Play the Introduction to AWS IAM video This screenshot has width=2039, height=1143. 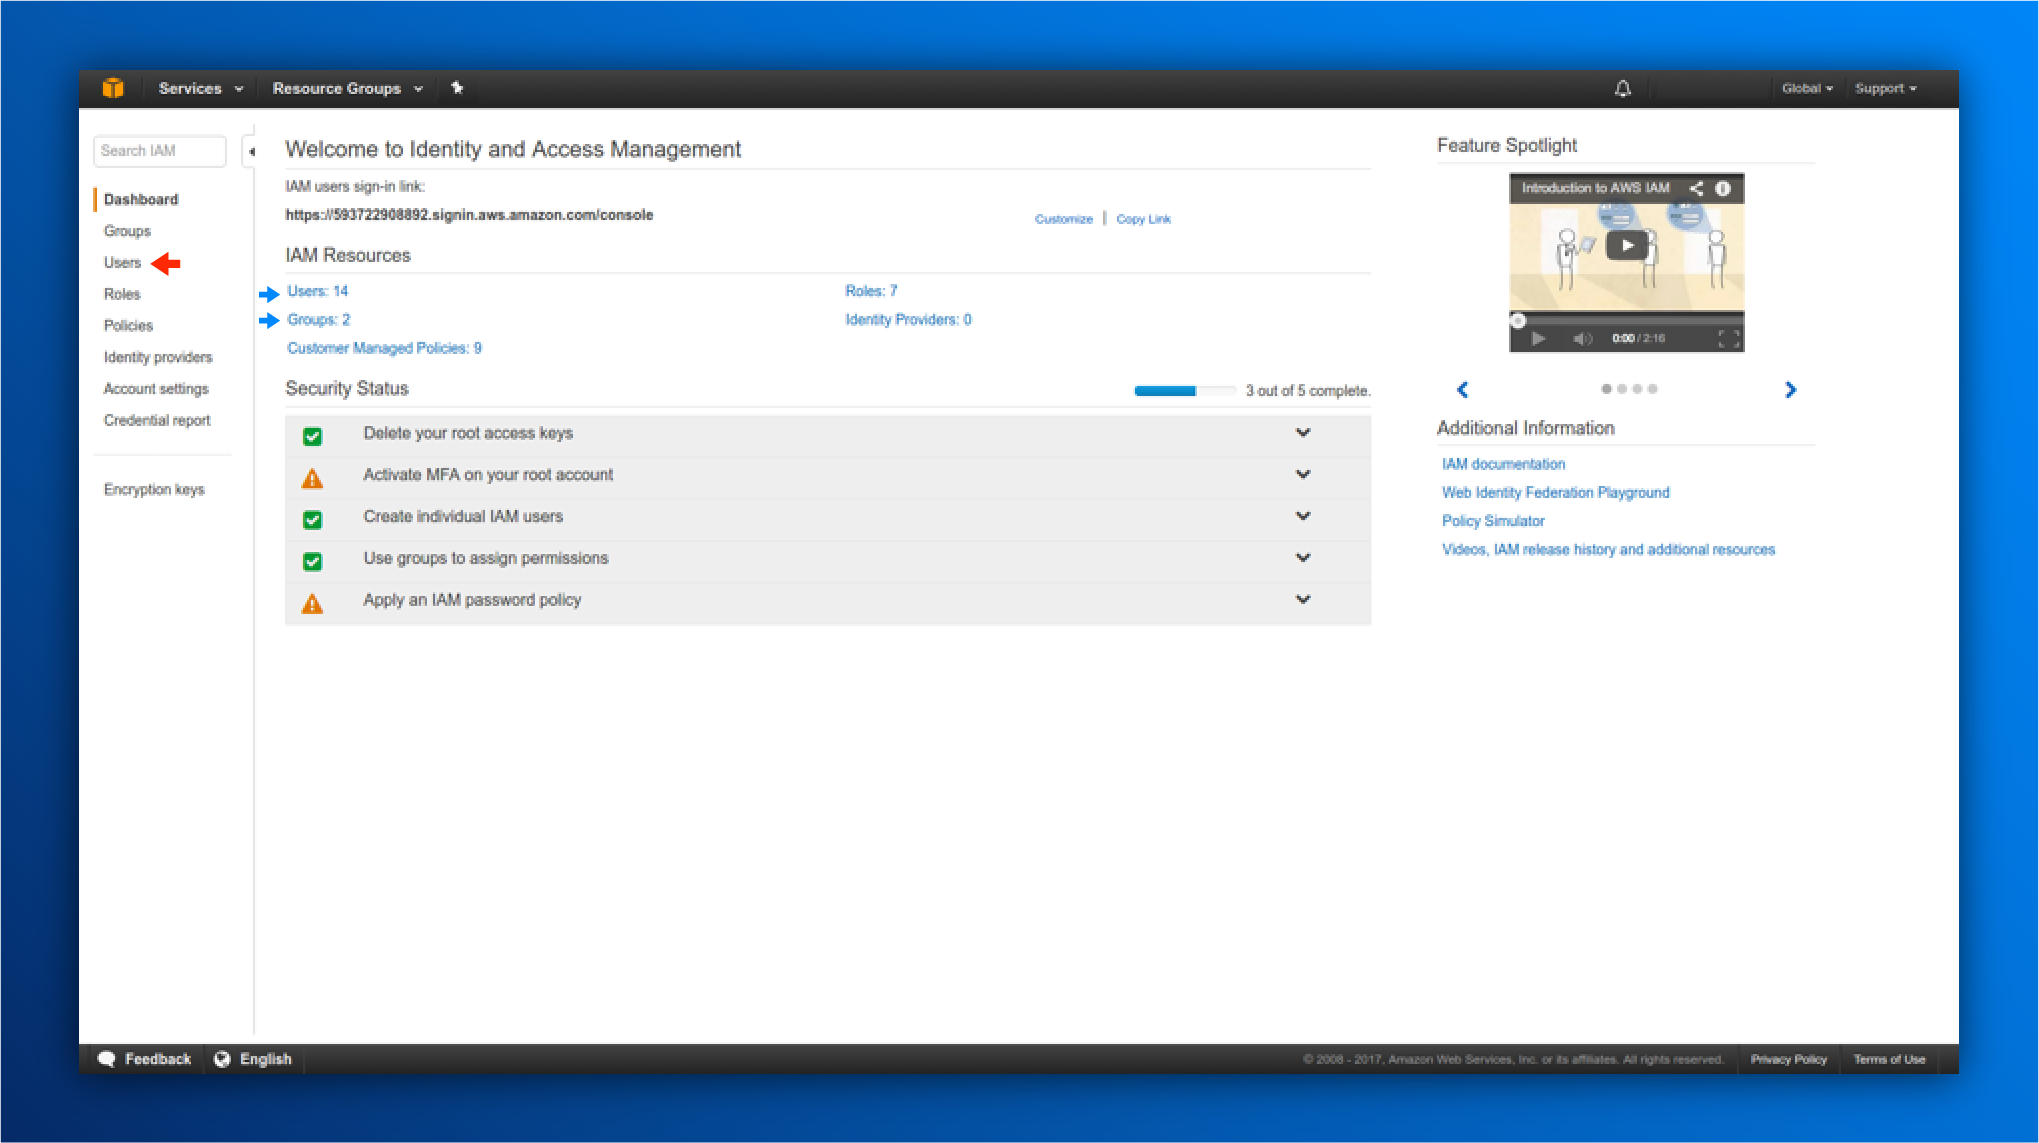pos(1627,245)
